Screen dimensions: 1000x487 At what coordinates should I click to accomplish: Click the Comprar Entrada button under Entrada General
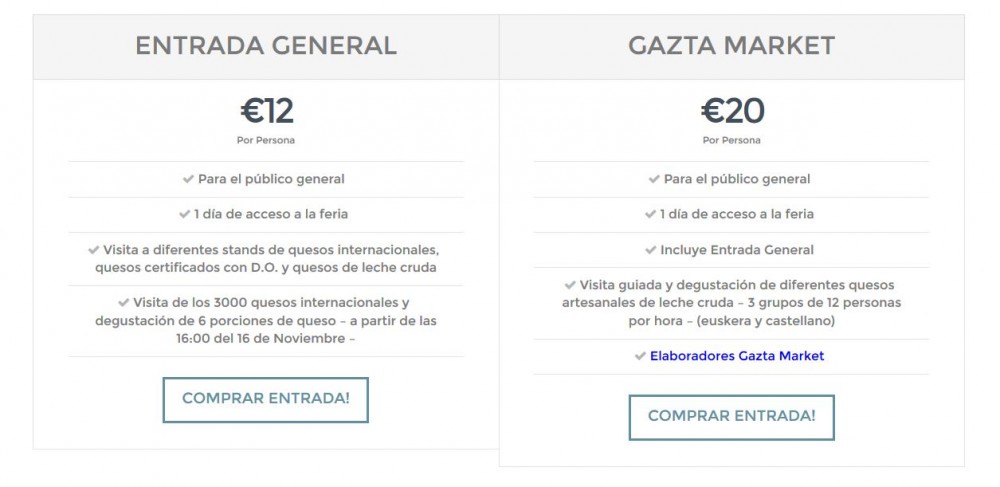click(x=265, y=400)
